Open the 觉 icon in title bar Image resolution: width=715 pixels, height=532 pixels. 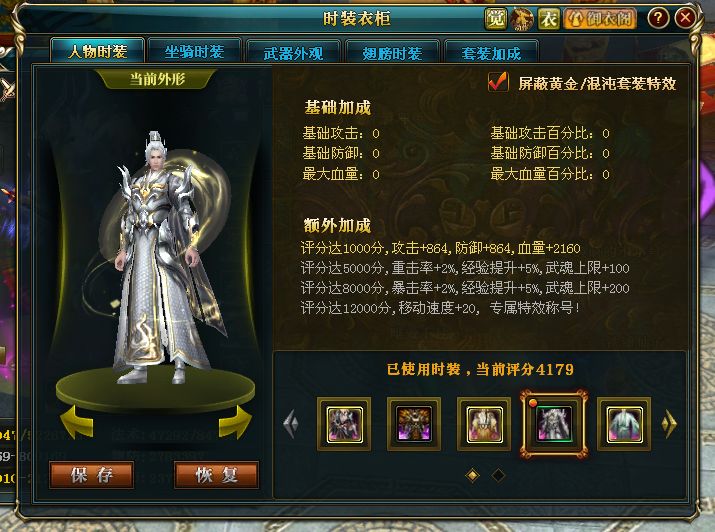point(495,19)
